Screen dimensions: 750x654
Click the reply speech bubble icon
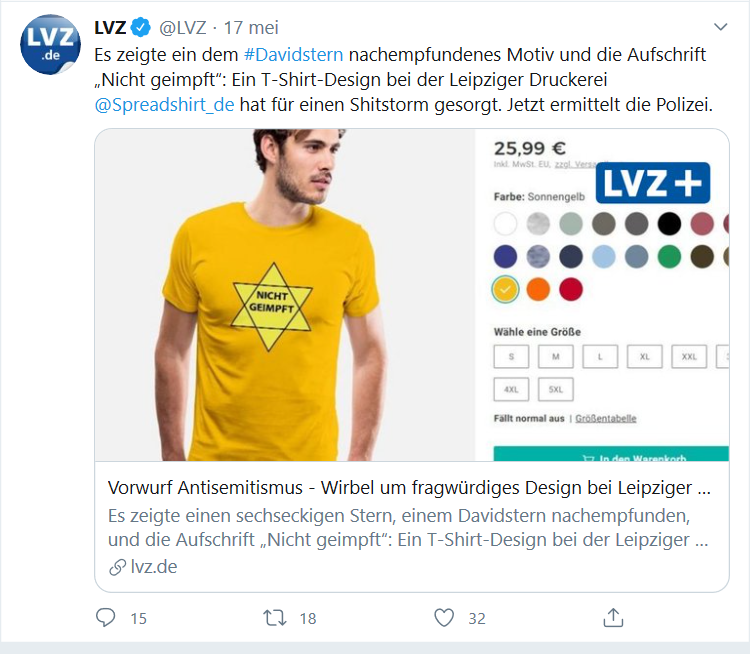[x=106, y=617]
